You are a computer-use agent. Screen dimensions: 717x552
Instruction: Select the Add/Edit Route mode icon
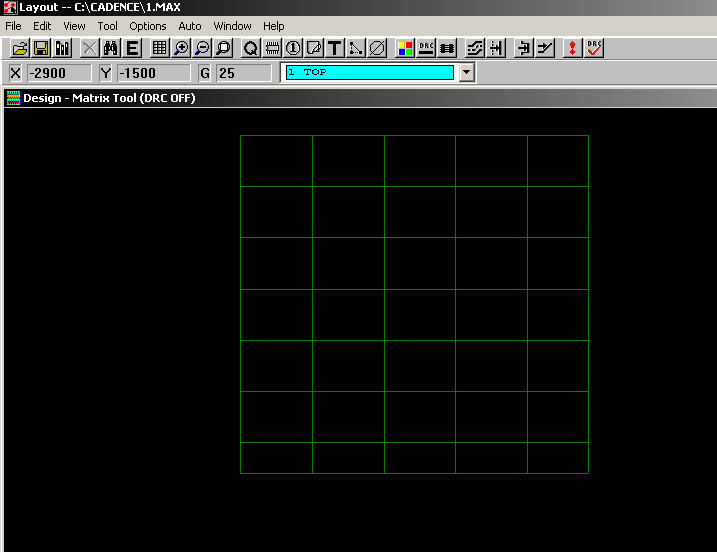tap(524, 48)
